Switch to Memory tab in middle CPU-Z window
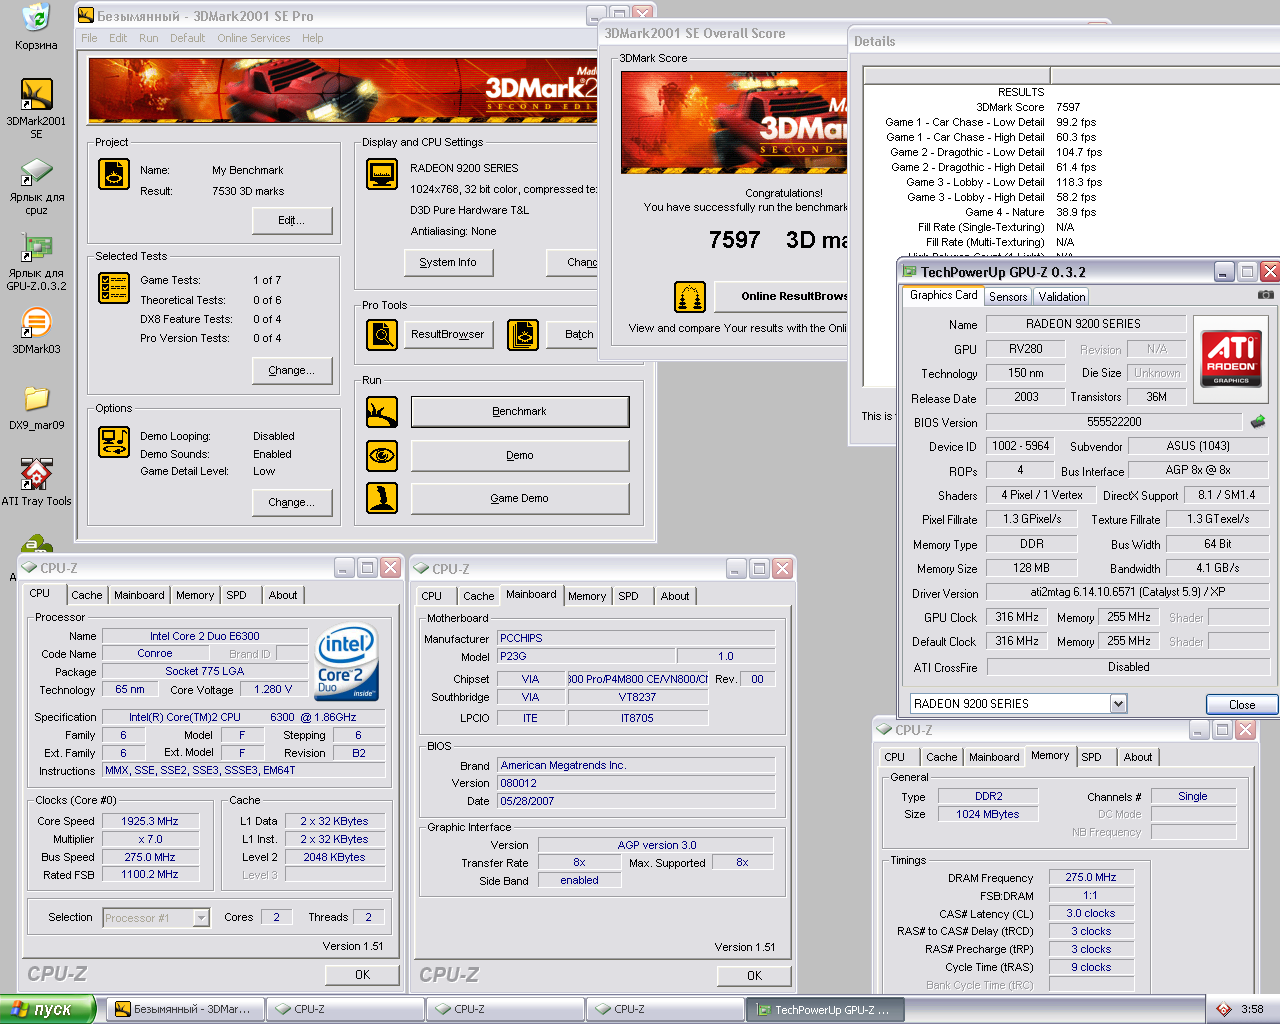 (x=587, y=596)
